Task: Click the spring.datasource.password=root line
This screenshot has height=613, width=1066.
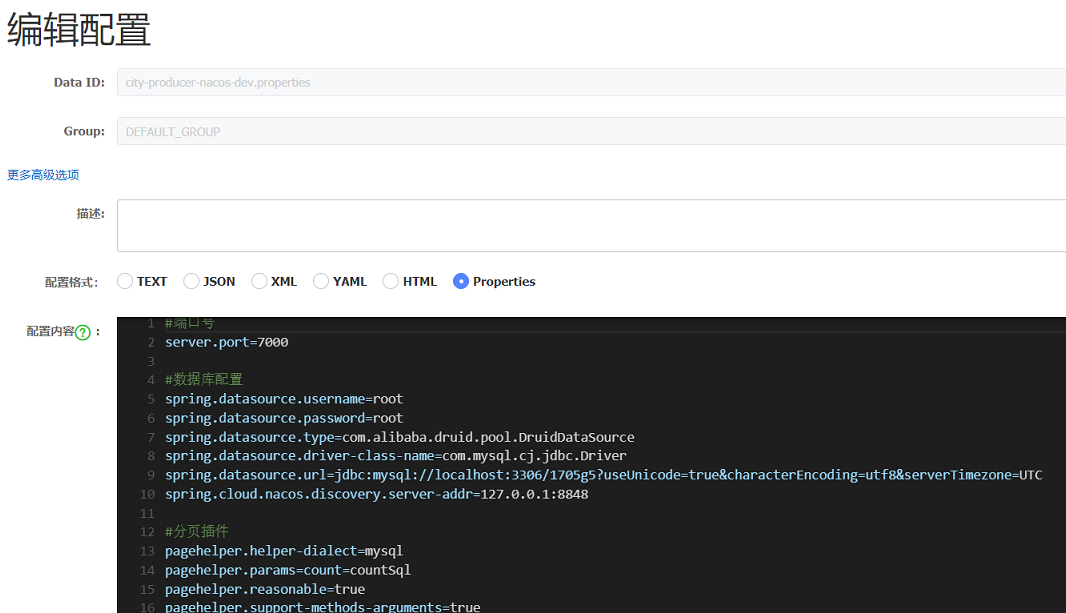Action: click(x=283, y=418)
